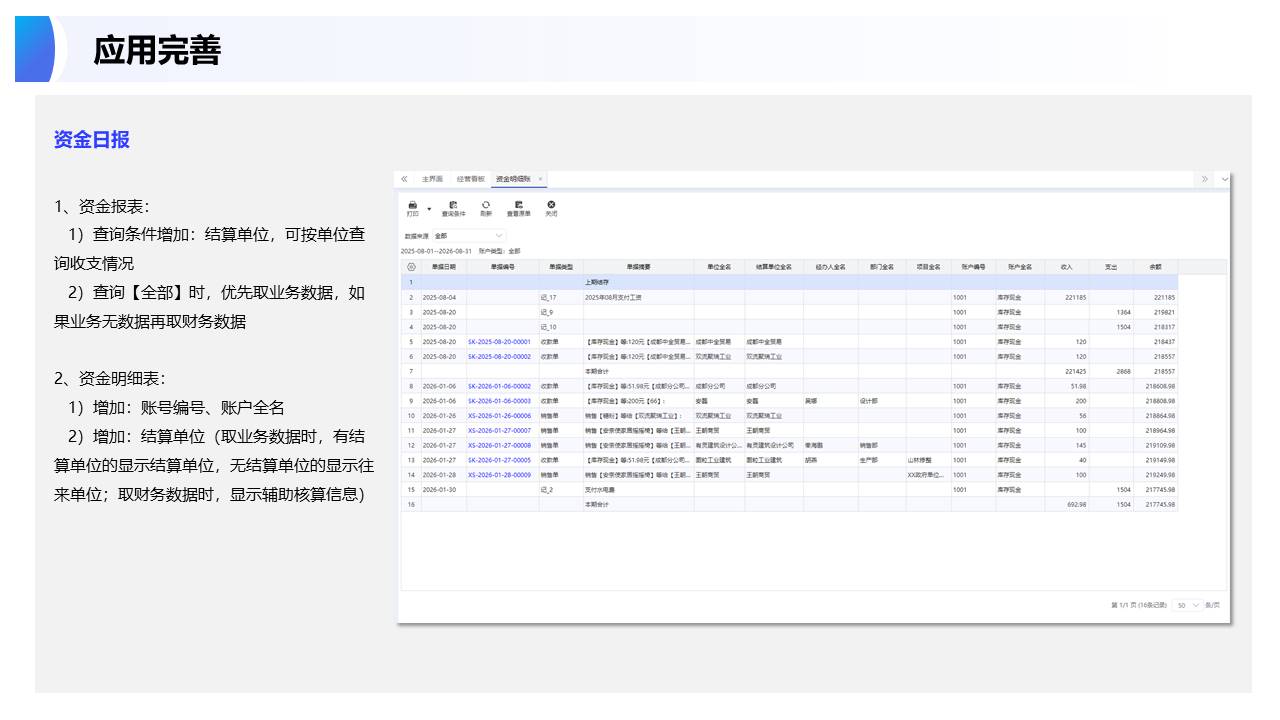Viewport: 1280px width, 720px height.
Task: Expand the print options dropdown arrow
Action: (429, 209)
